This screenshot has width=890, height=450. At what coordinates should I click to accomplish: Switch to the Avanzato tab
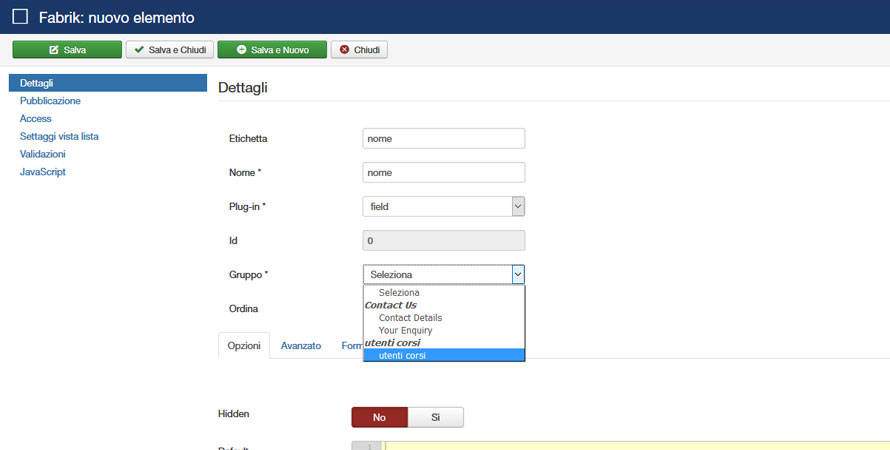coord(301,346)
